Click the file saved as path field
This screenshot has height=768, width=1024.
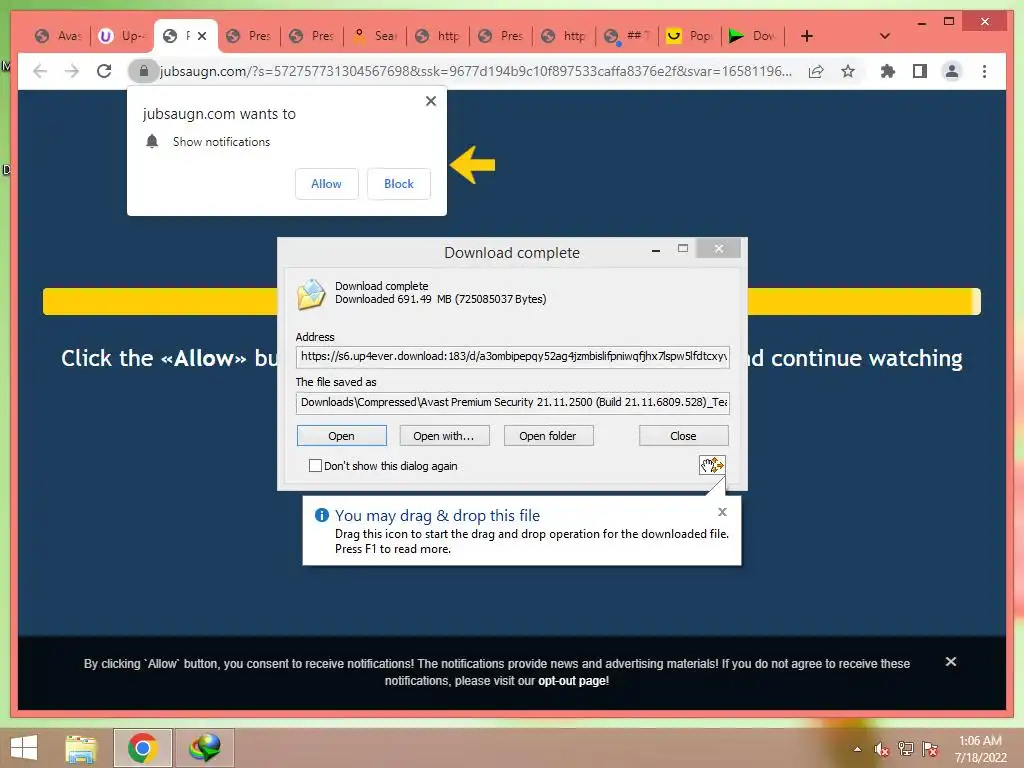pyautogui.click(x=513, y=402)
